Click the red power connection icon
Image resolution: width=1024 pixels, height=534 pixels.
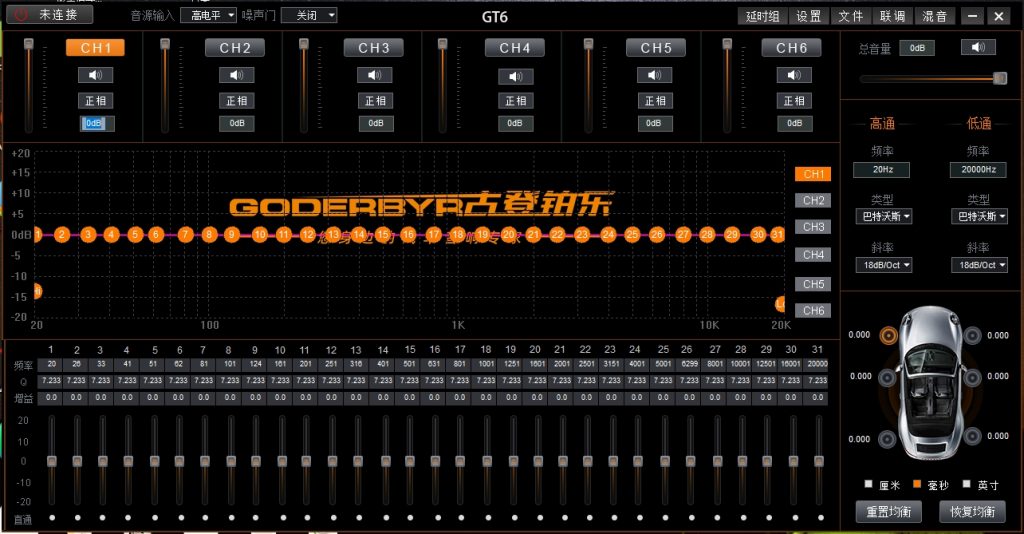pyautogui.click(x=21, y=14)
